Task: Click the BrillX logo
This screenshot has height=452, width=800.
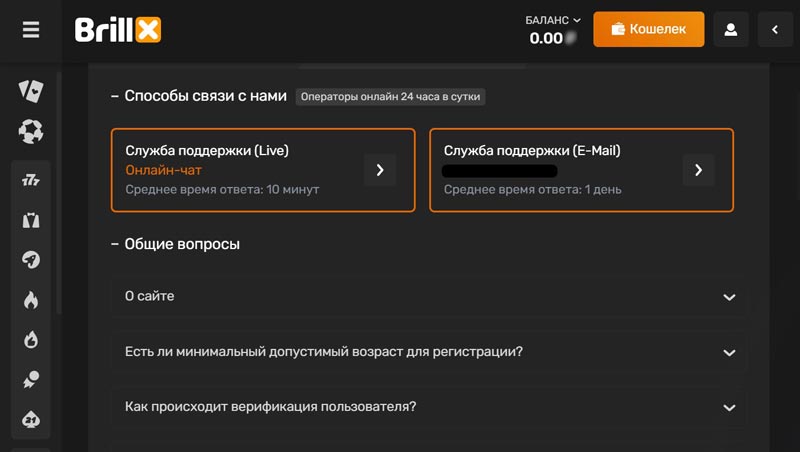Action: (x=118, y=30)
